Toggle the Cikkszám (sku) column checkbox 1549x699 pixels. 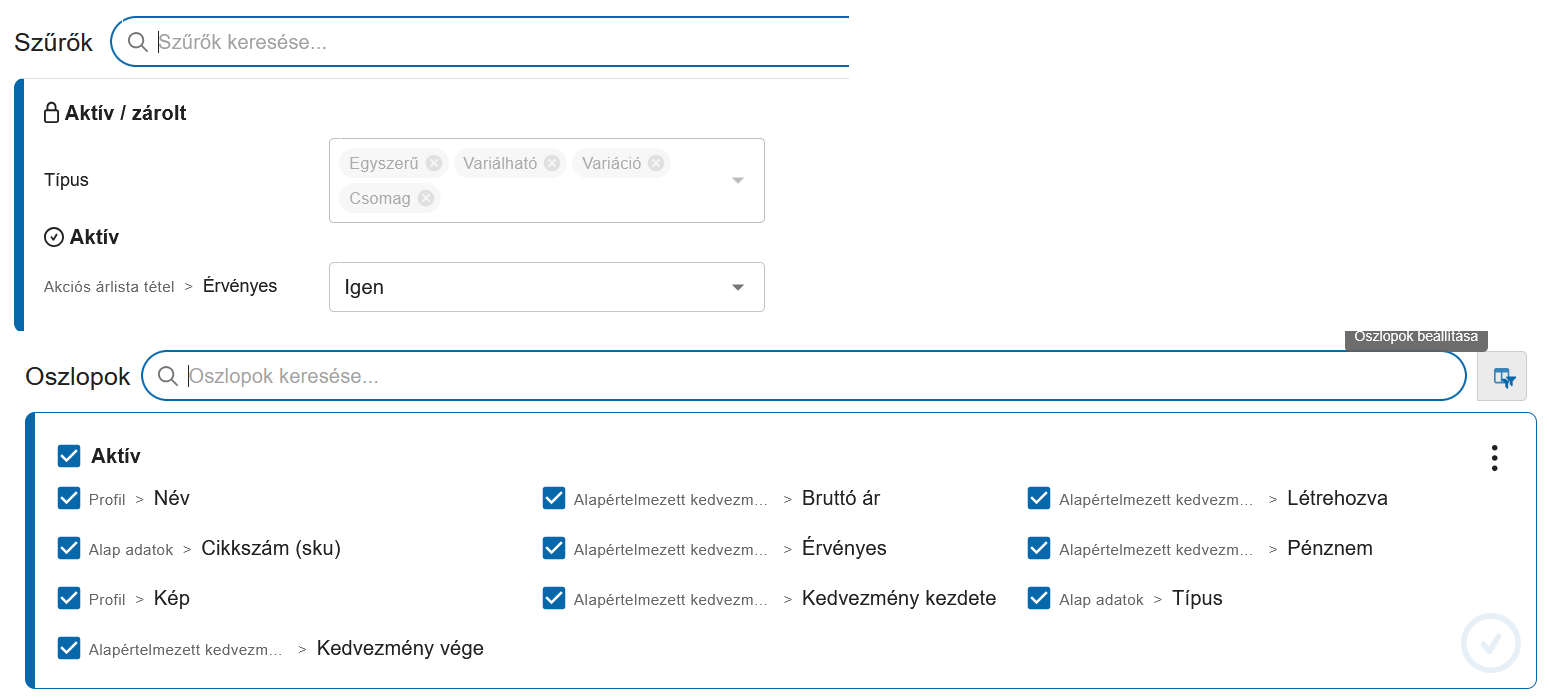[69, 548]
